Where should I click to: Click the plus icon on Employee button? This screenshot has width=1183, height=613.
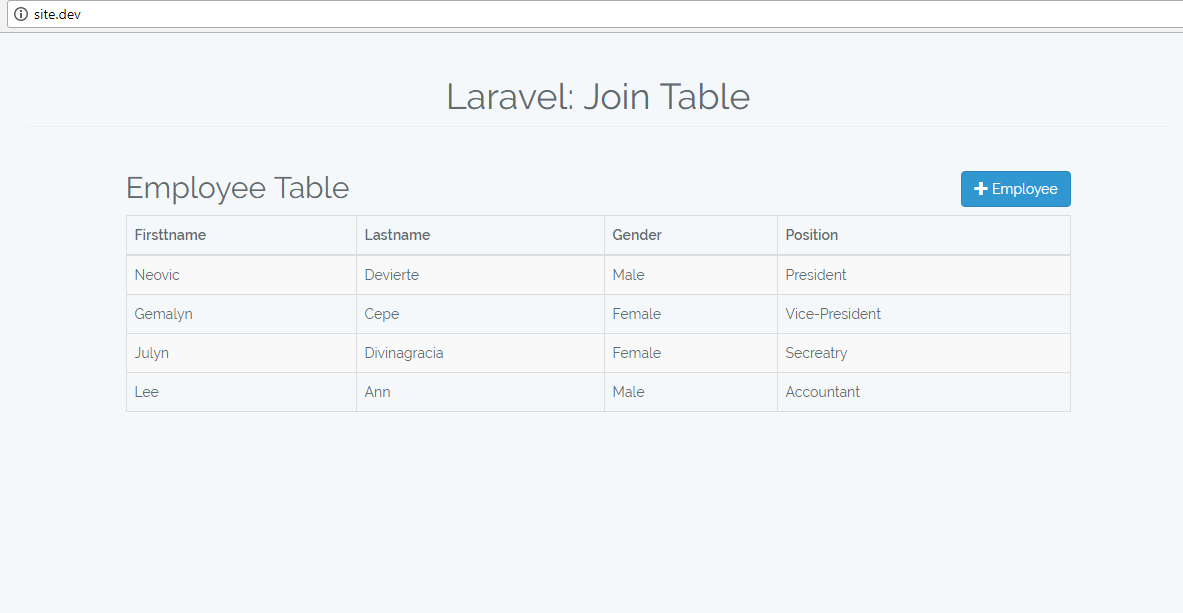point(981,189)
